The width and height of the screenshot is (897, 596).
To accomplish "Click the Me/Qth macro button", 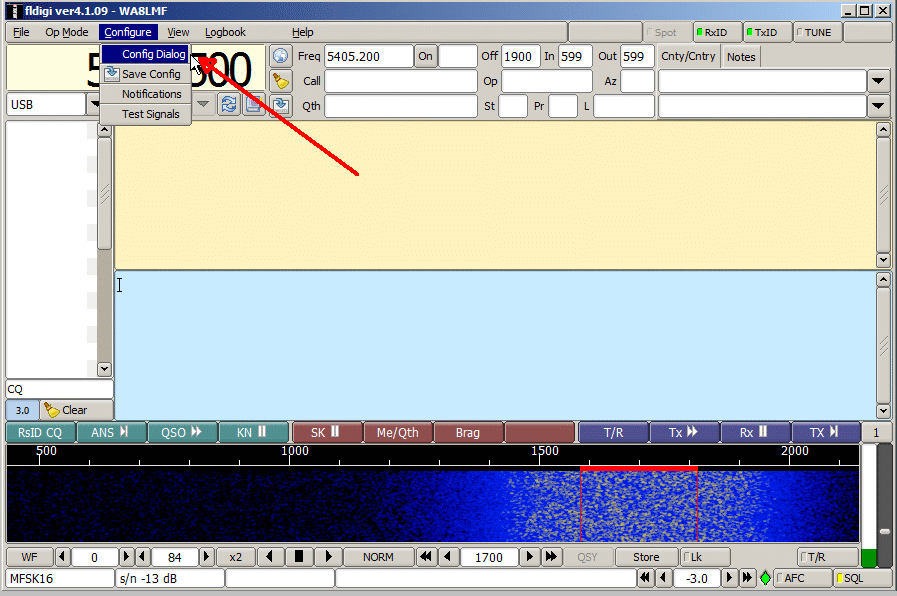I will pos(398,432).
